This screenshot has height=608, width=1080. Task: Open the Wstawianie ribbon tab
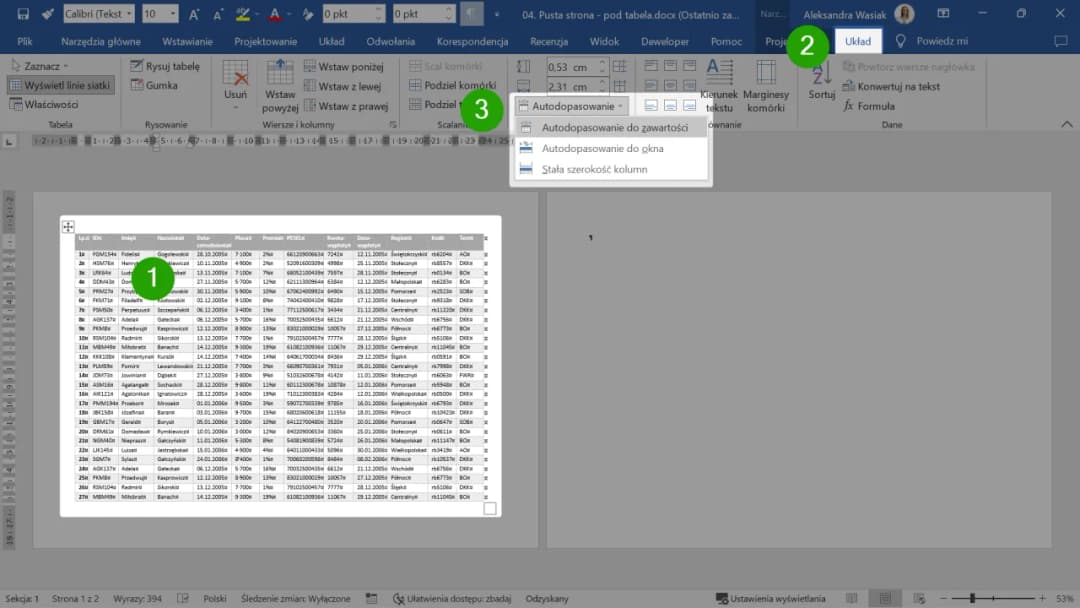(x=188, y=41)
